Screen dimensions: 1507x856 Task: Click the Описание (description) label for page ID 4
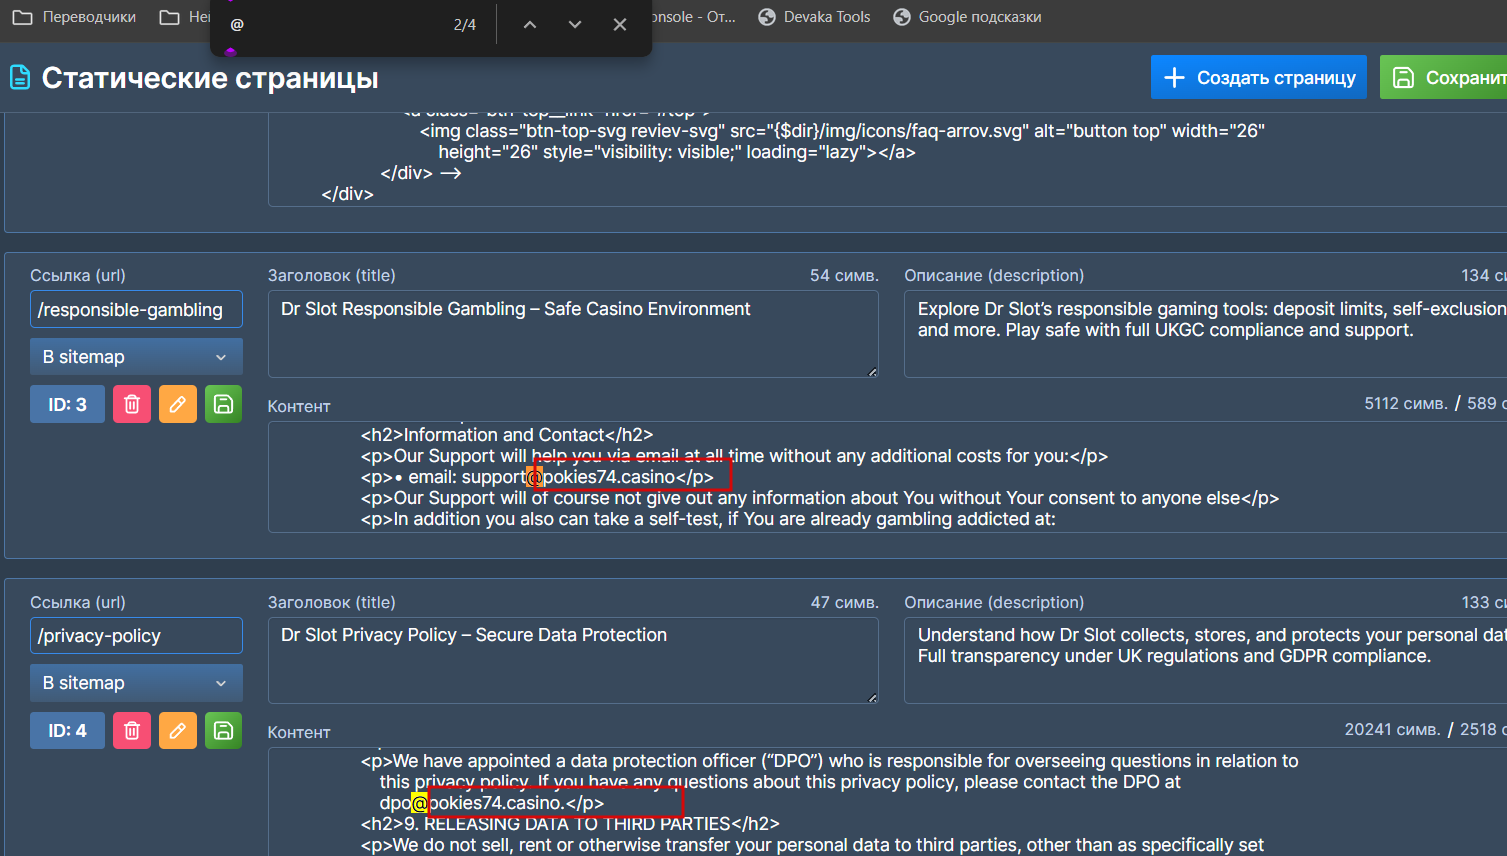pos(994,602)
